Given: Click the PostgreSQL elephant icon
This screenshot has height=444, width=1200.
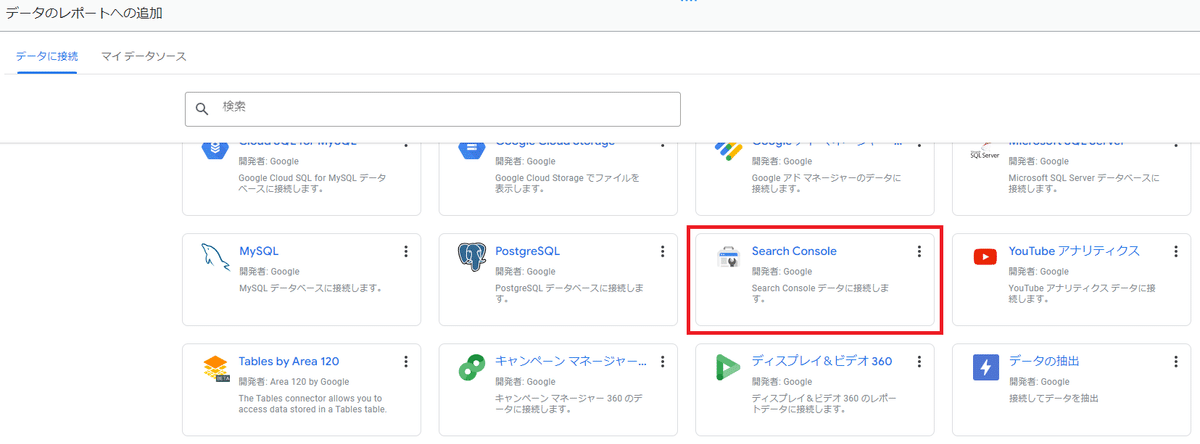Looking at the screenshot, I should 472,258.
